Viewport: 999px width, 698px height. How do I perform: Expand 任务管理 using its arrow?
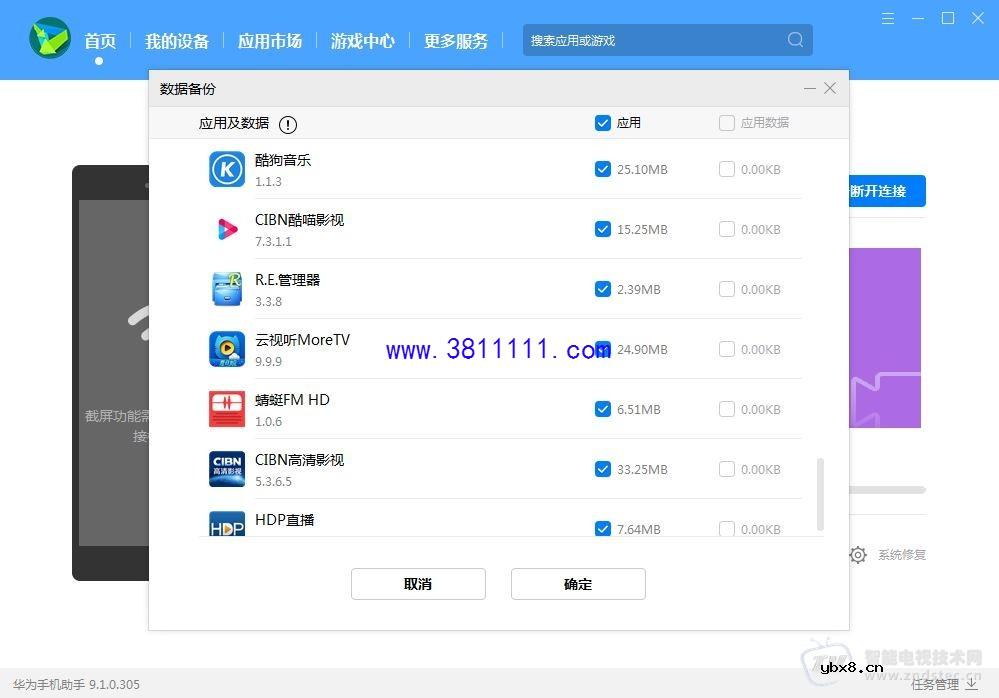(x=971, y=684)
